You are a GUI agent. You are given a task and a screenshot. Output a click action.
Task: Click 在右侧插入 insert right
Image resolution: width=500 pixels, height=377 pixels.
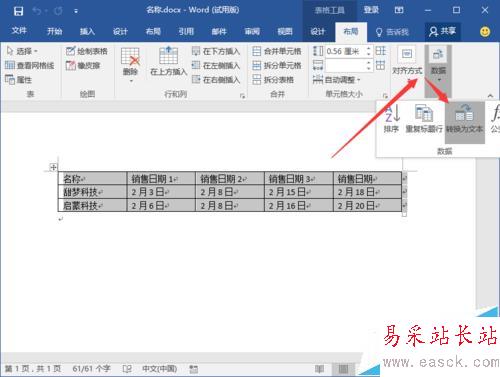point(216,80)
